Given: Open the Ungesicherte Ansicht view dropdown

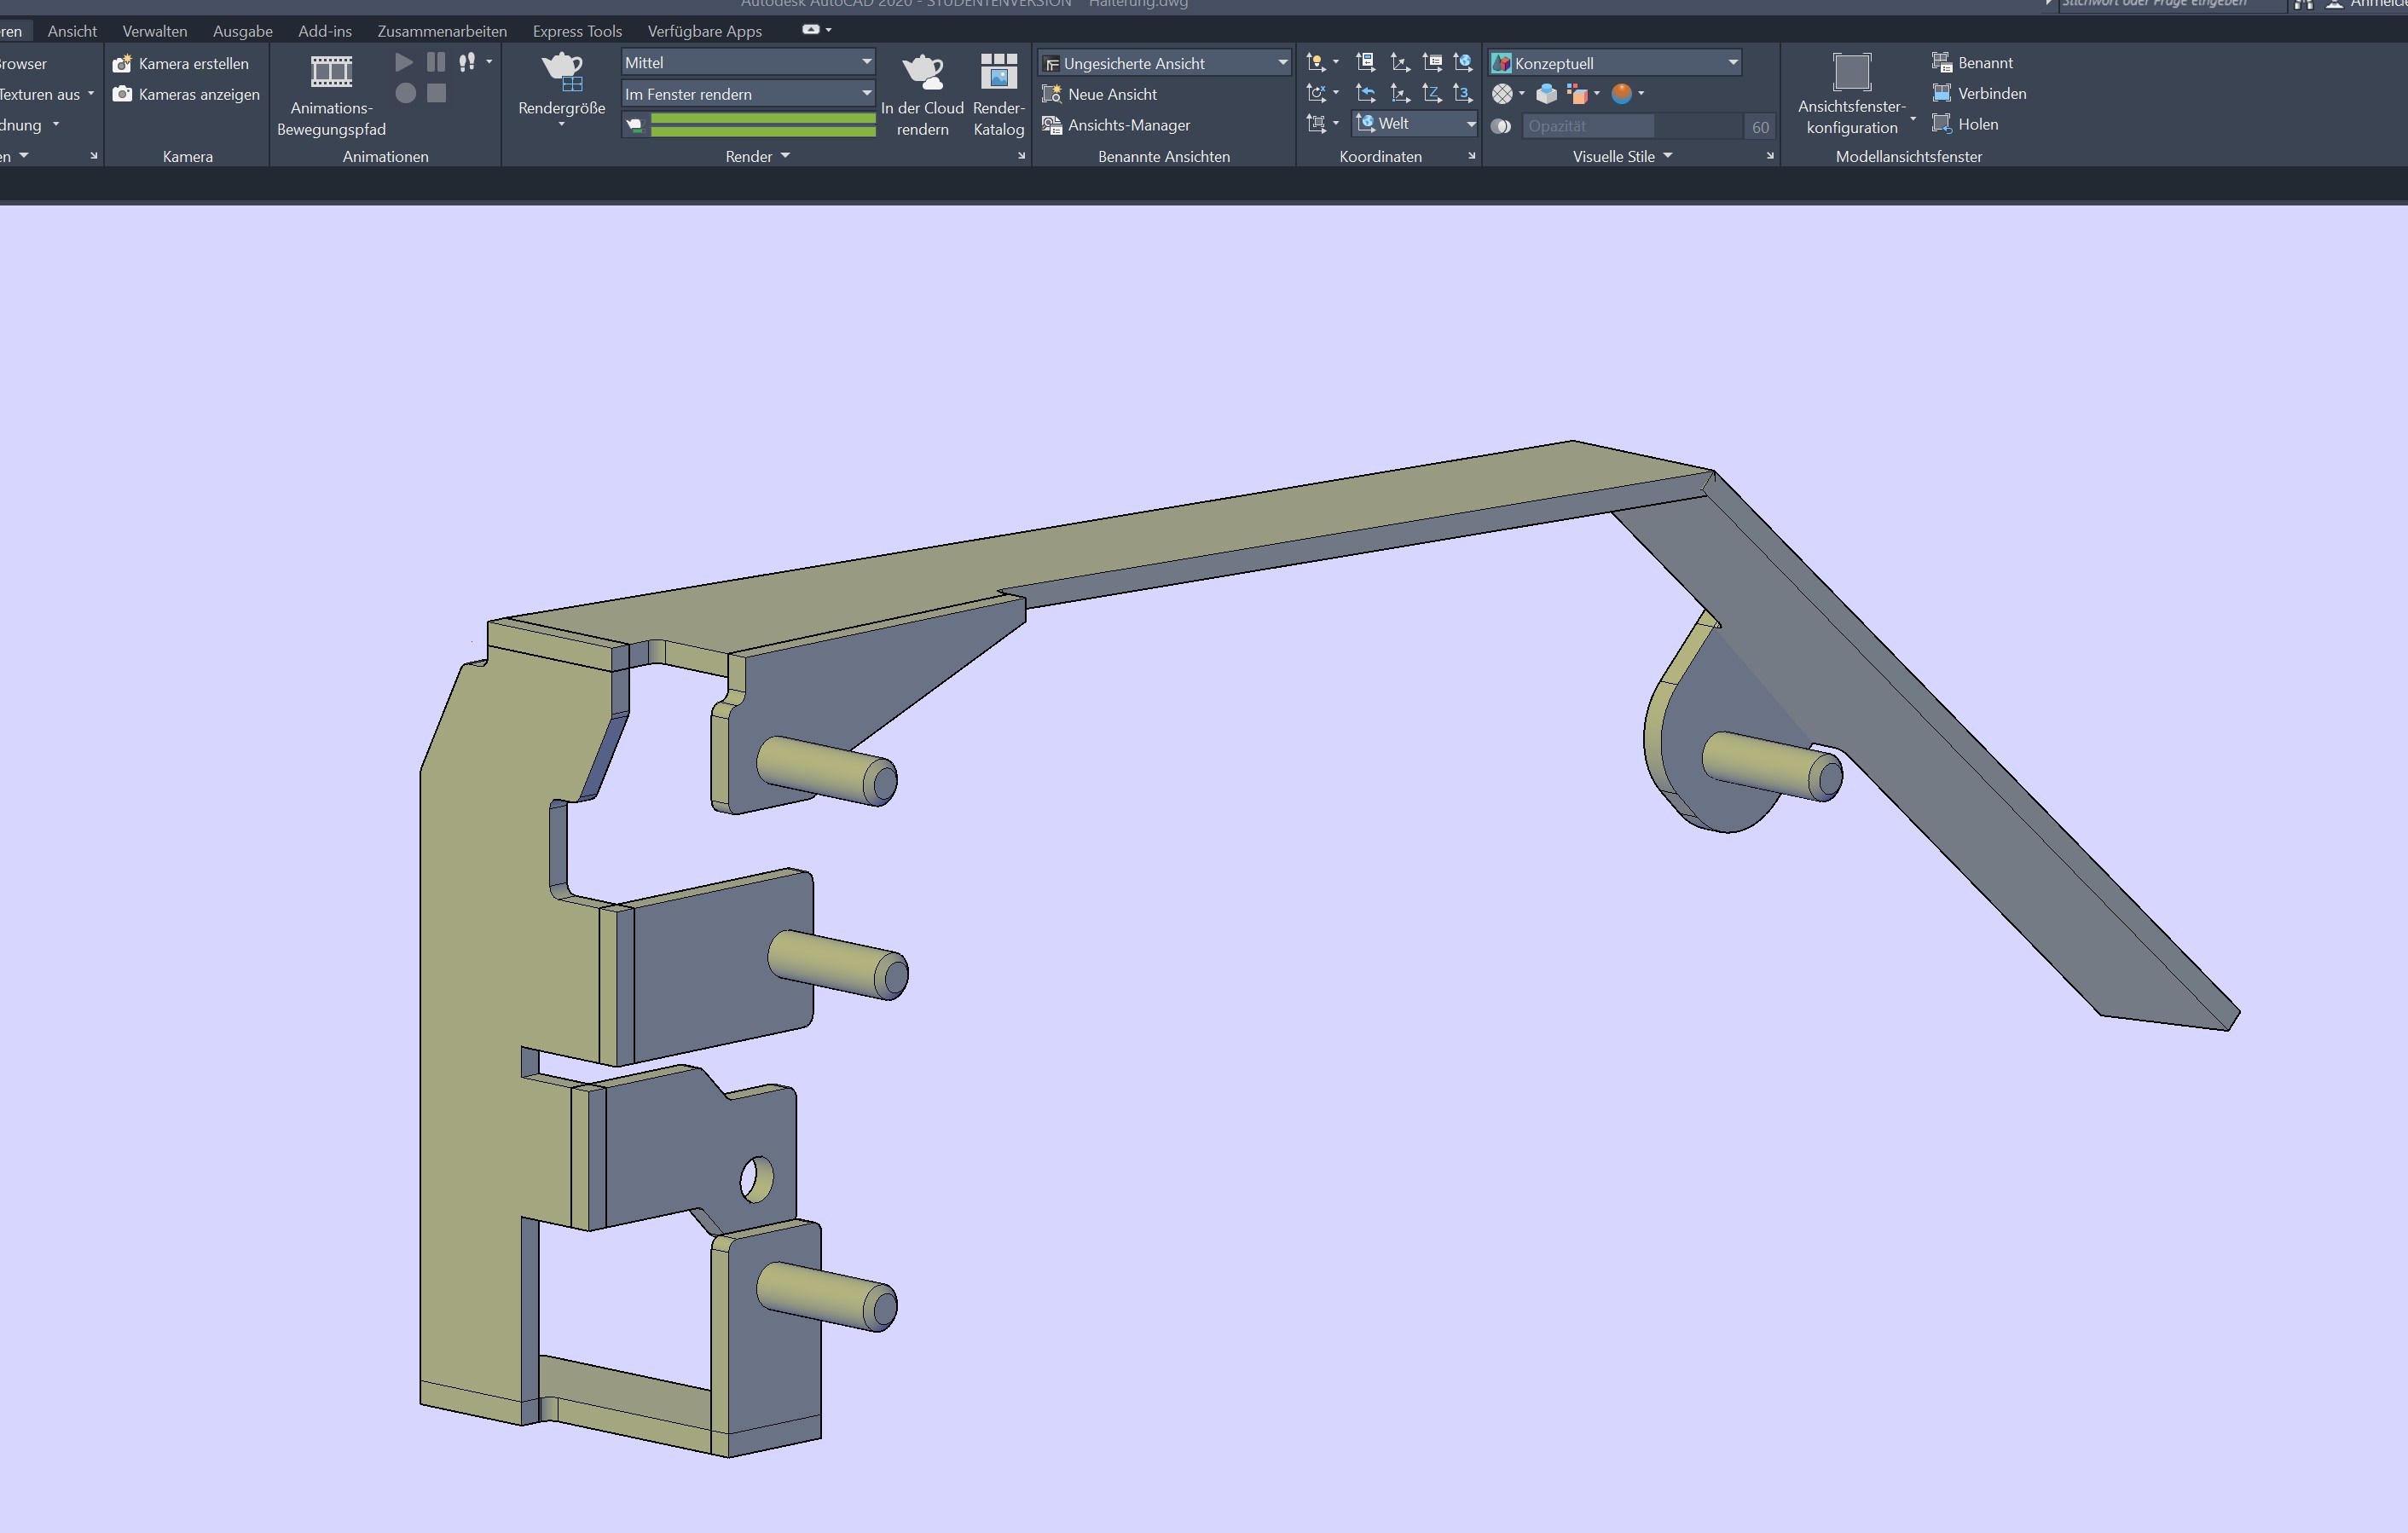Looking at the screenshot, I should (x=1282, y=63).
